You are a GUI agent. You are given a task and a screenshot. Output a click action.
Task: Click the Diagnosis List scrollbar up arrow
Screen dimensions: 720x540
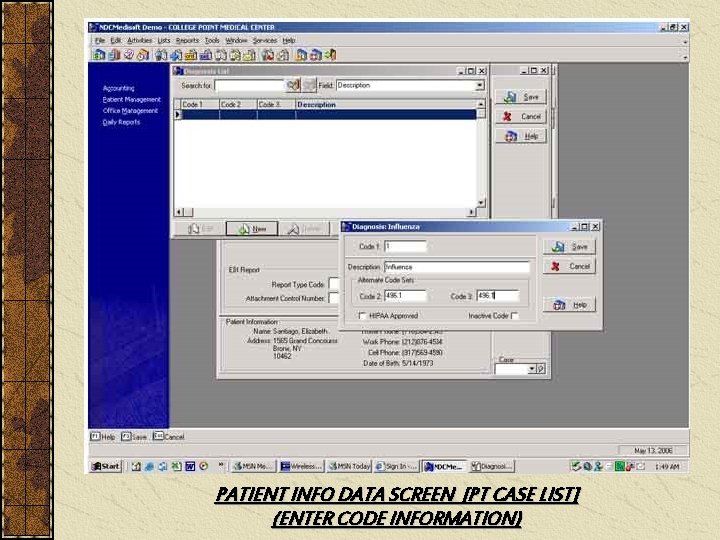481,104
